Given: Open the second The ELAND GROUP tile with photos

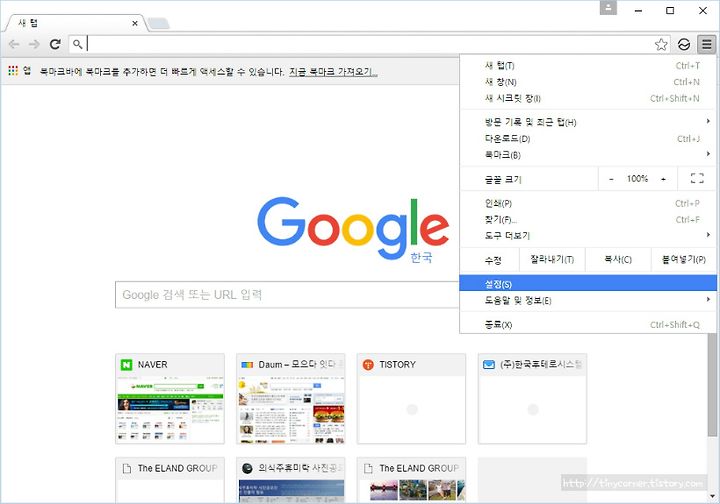Looking at the screenshot, I should 411,480.
